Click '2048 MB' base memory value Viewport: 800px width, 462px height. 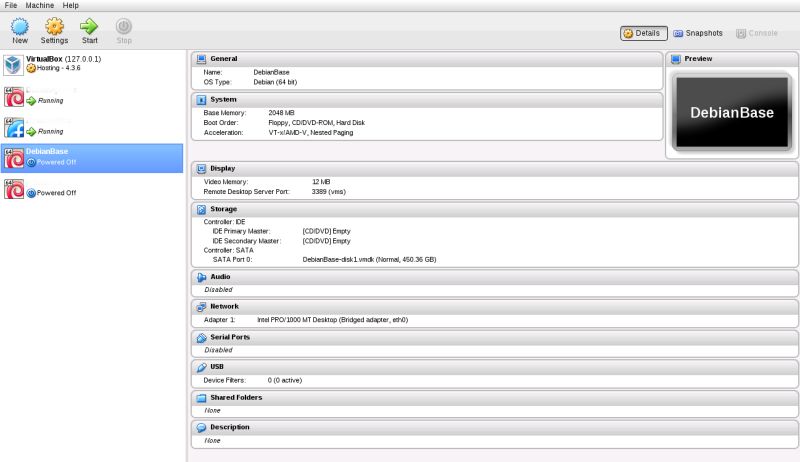coord(281,113)
